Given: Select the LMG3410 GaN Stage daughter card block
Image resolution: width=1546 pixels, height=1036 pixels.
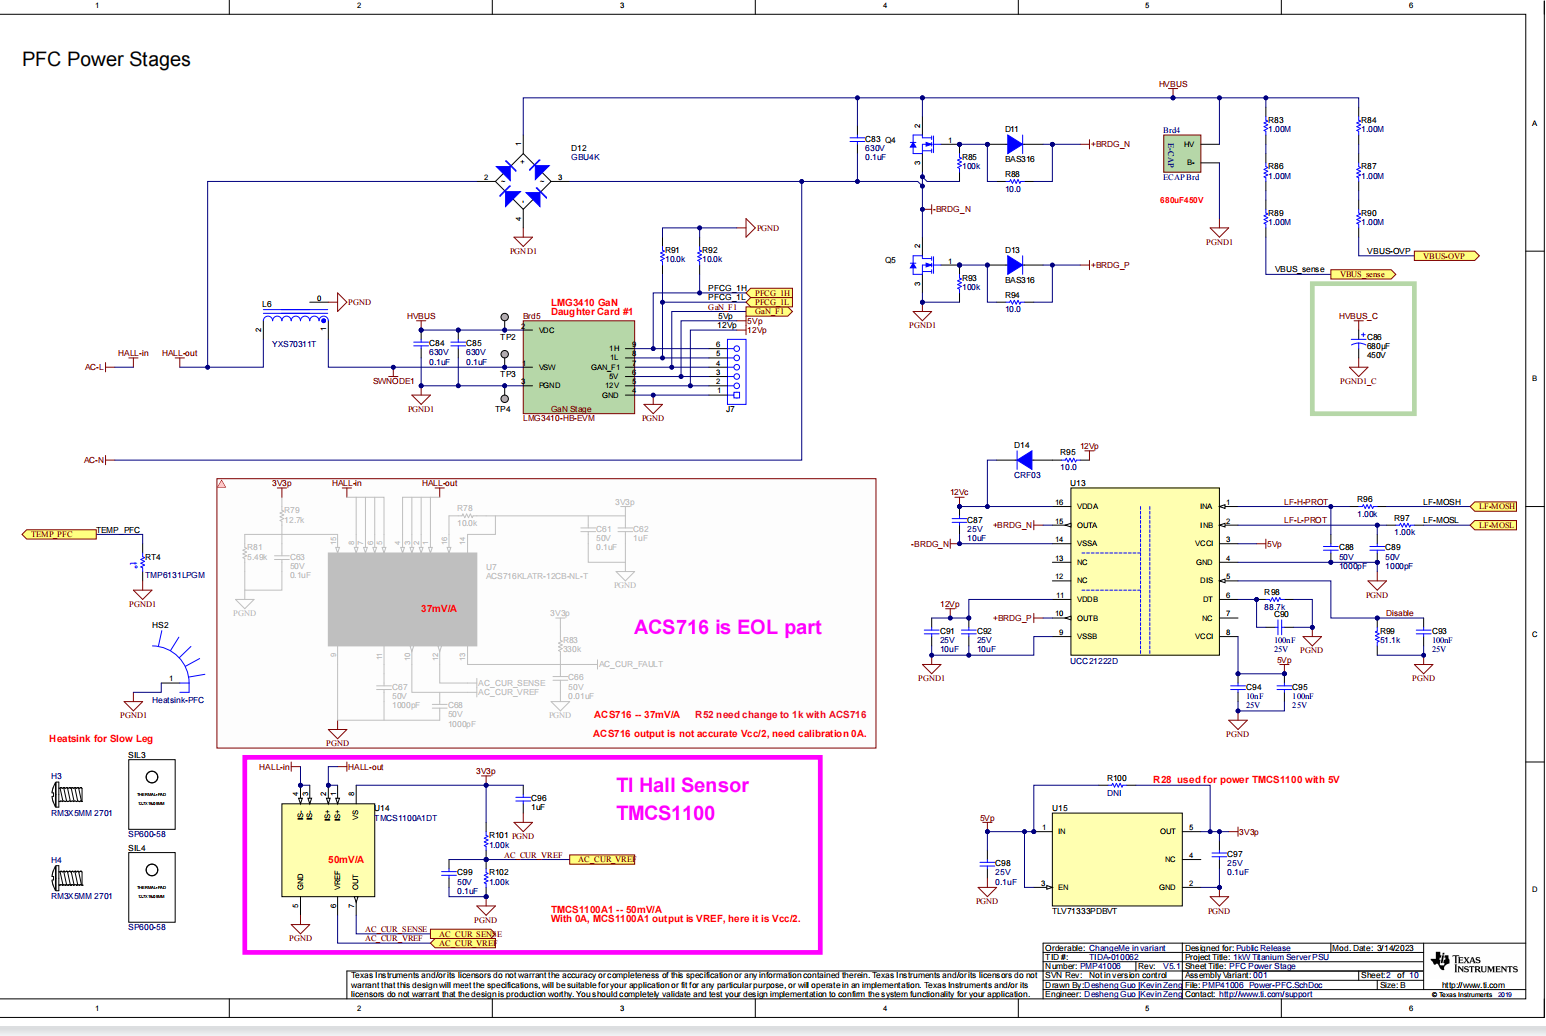Looking at the screenshot, I should [x=578, y=367].
